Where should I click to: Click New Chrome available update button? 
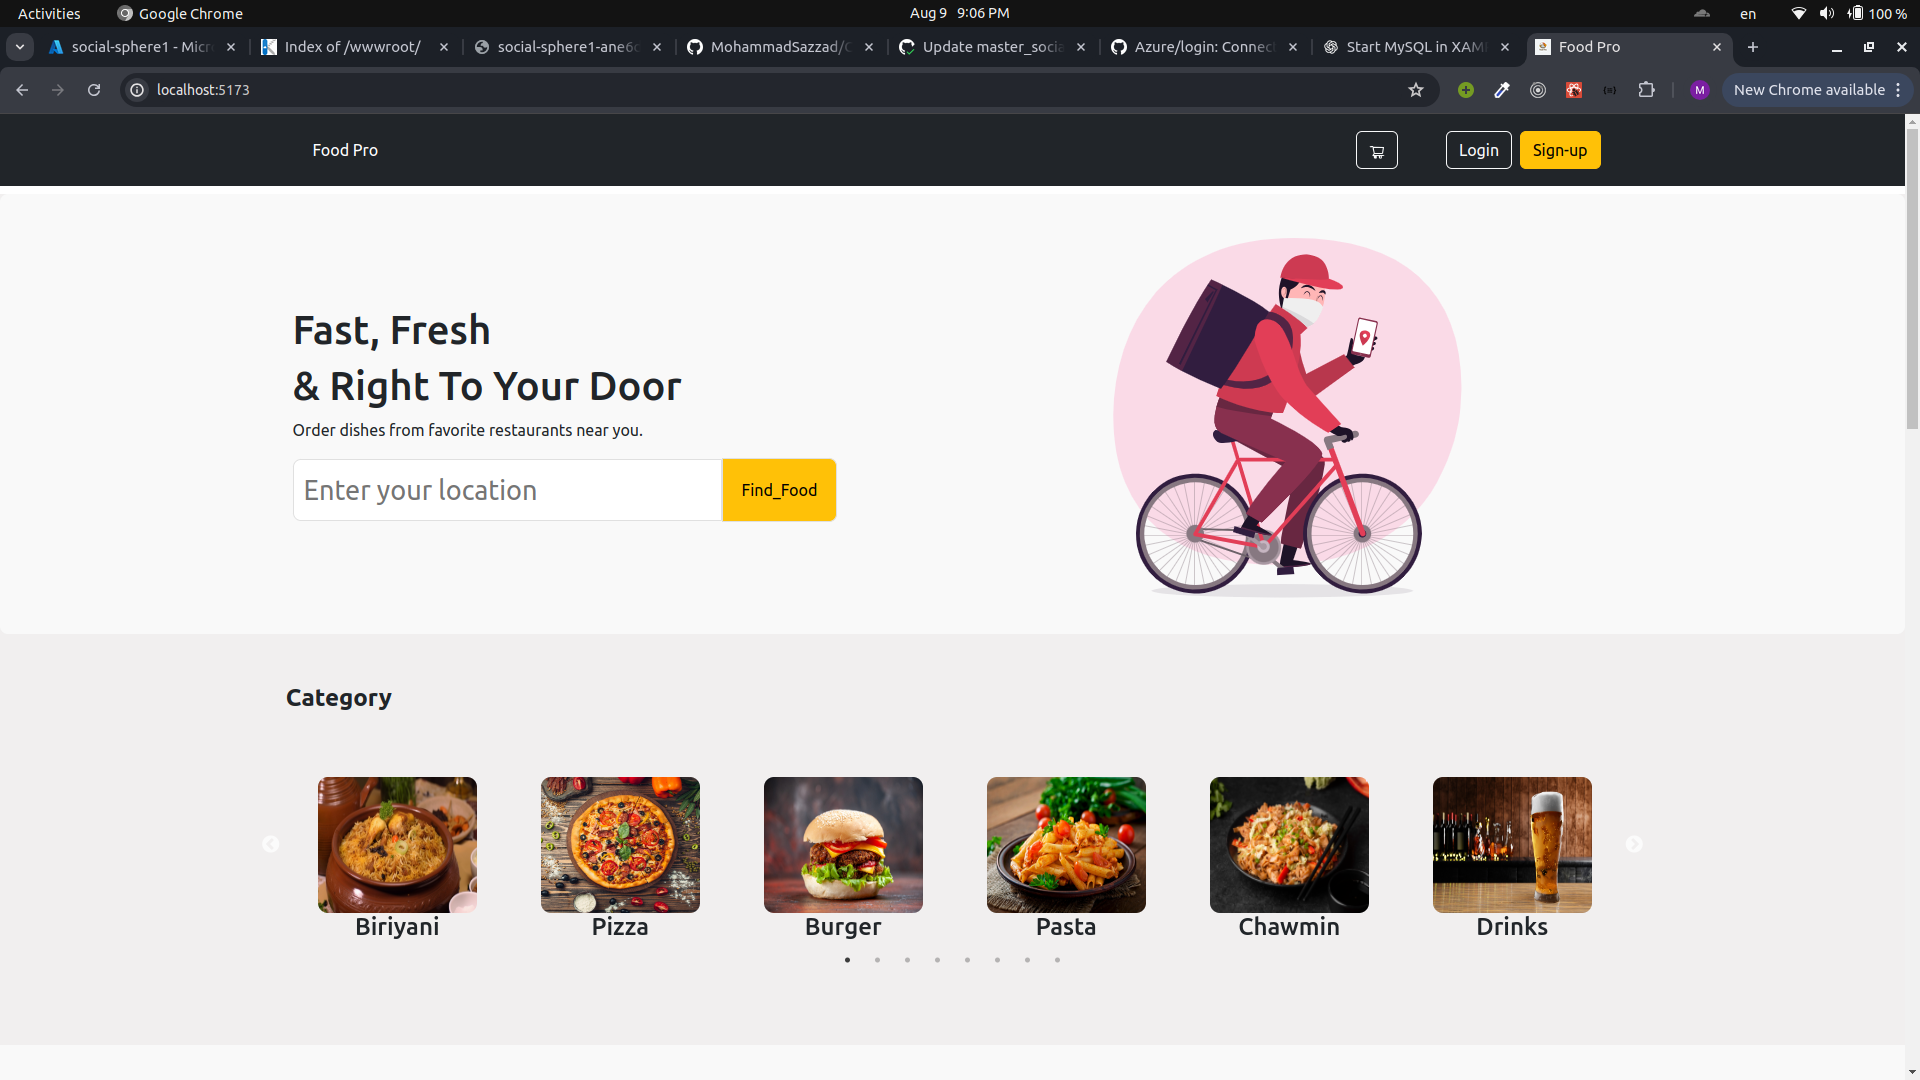pyautogui.click(x=1808, y=90)
